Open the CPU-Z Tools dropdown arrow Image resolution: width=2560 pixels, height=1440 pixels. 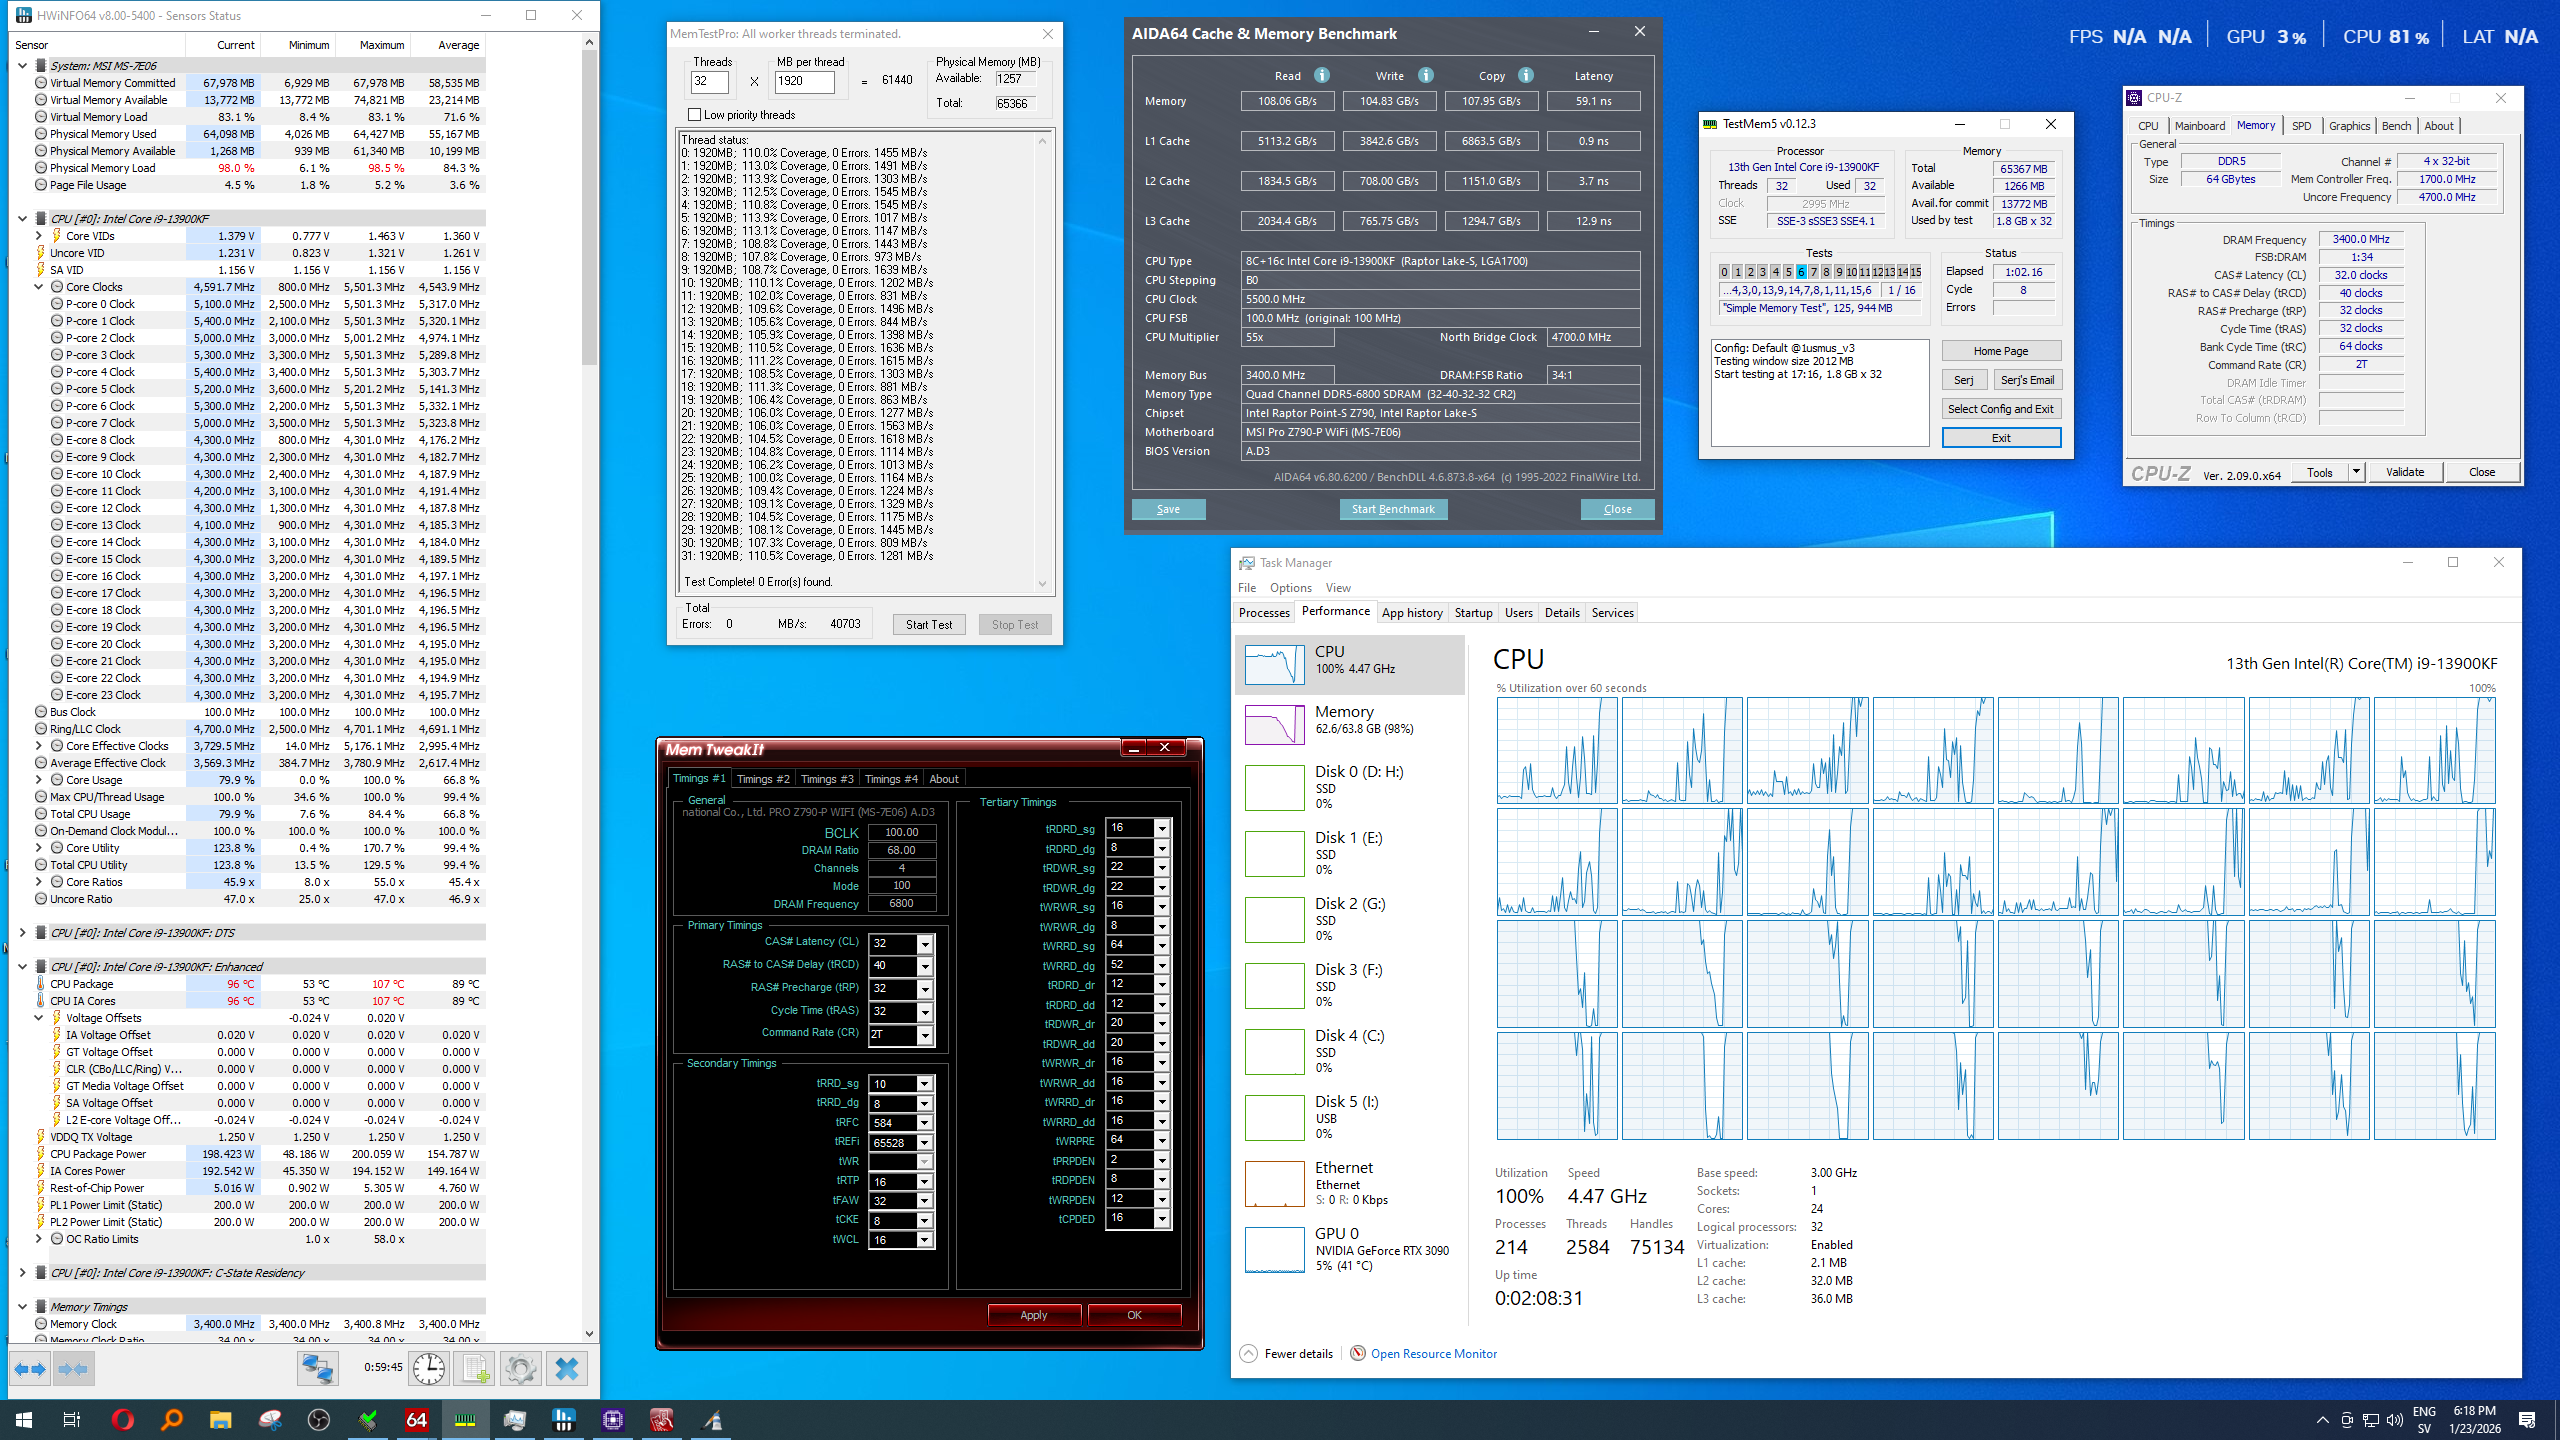point(2356,472)
